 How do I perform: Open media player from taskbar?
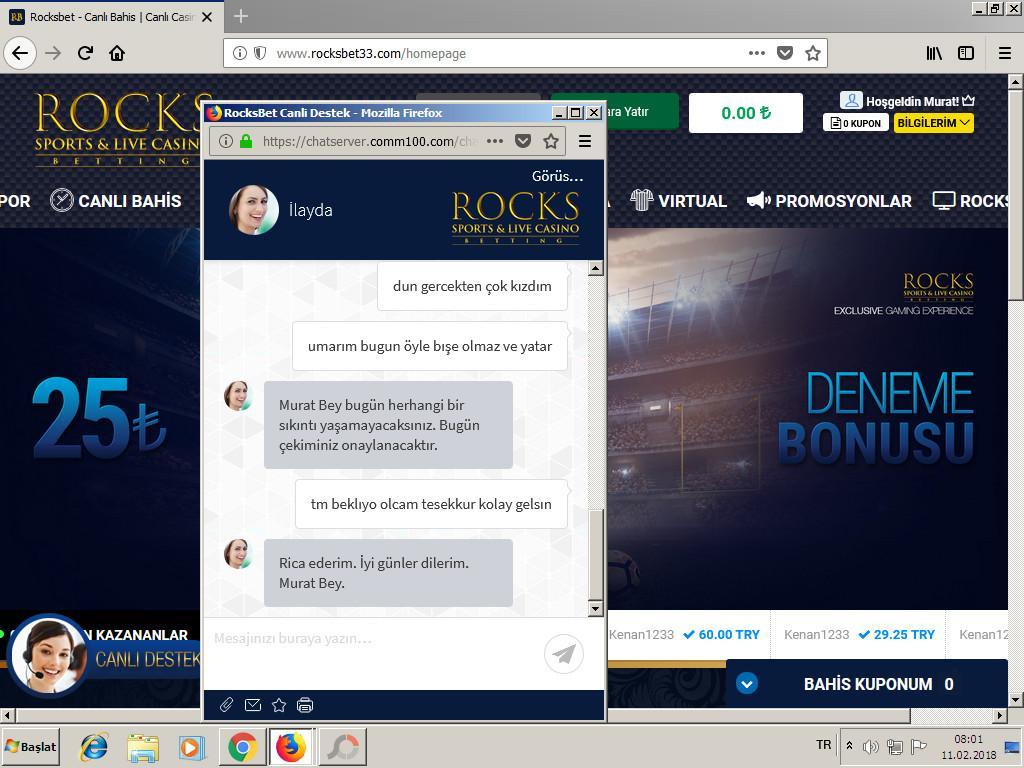(x=192, y=747)
